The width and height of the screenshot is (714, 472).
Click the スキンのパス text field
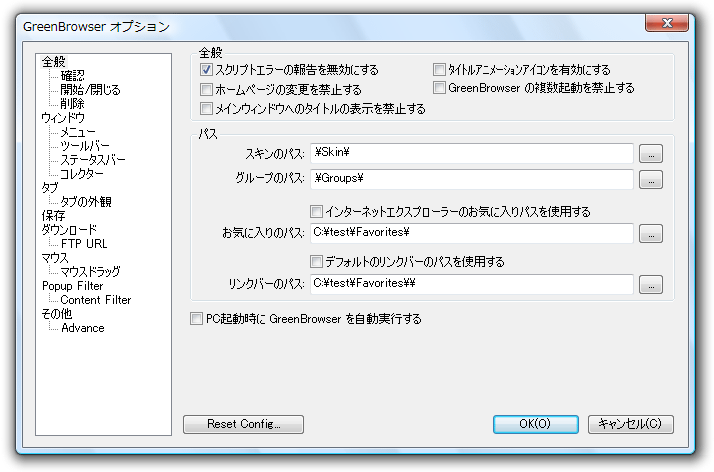472,153
